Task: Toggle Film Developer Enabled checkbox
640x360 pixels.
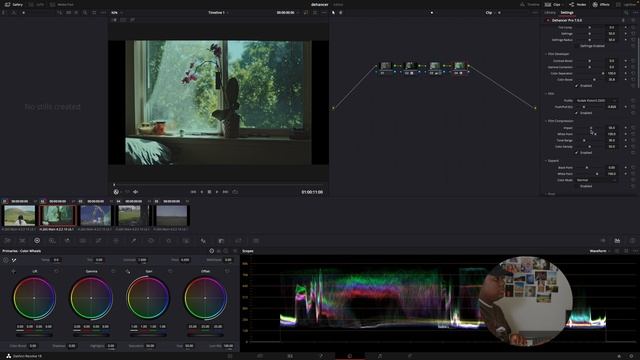Action: pyautogui.click(x=577, y=86)
